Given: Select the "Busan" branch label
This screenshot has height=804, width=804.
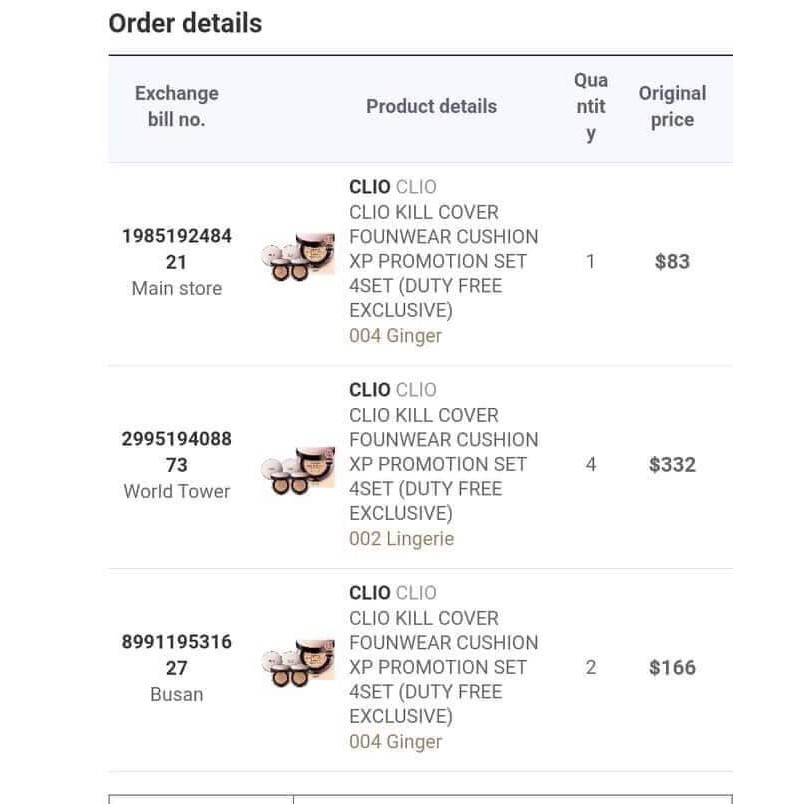Looking at the screenshot, I should coord(177,694).
